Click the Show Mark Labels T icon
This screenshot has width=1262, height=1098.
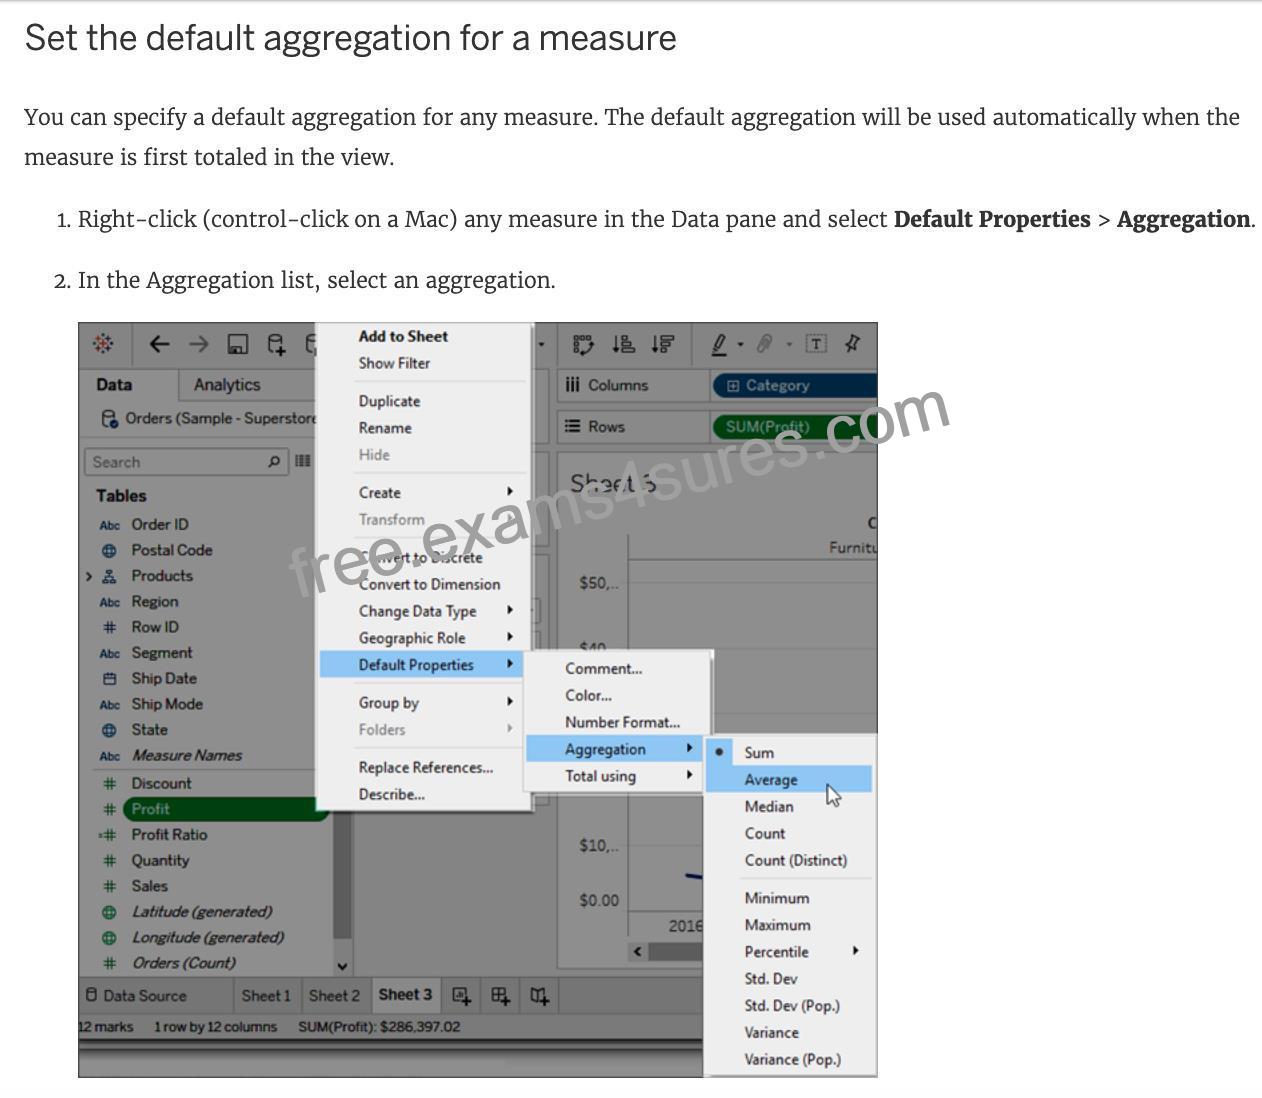point(816,344)
